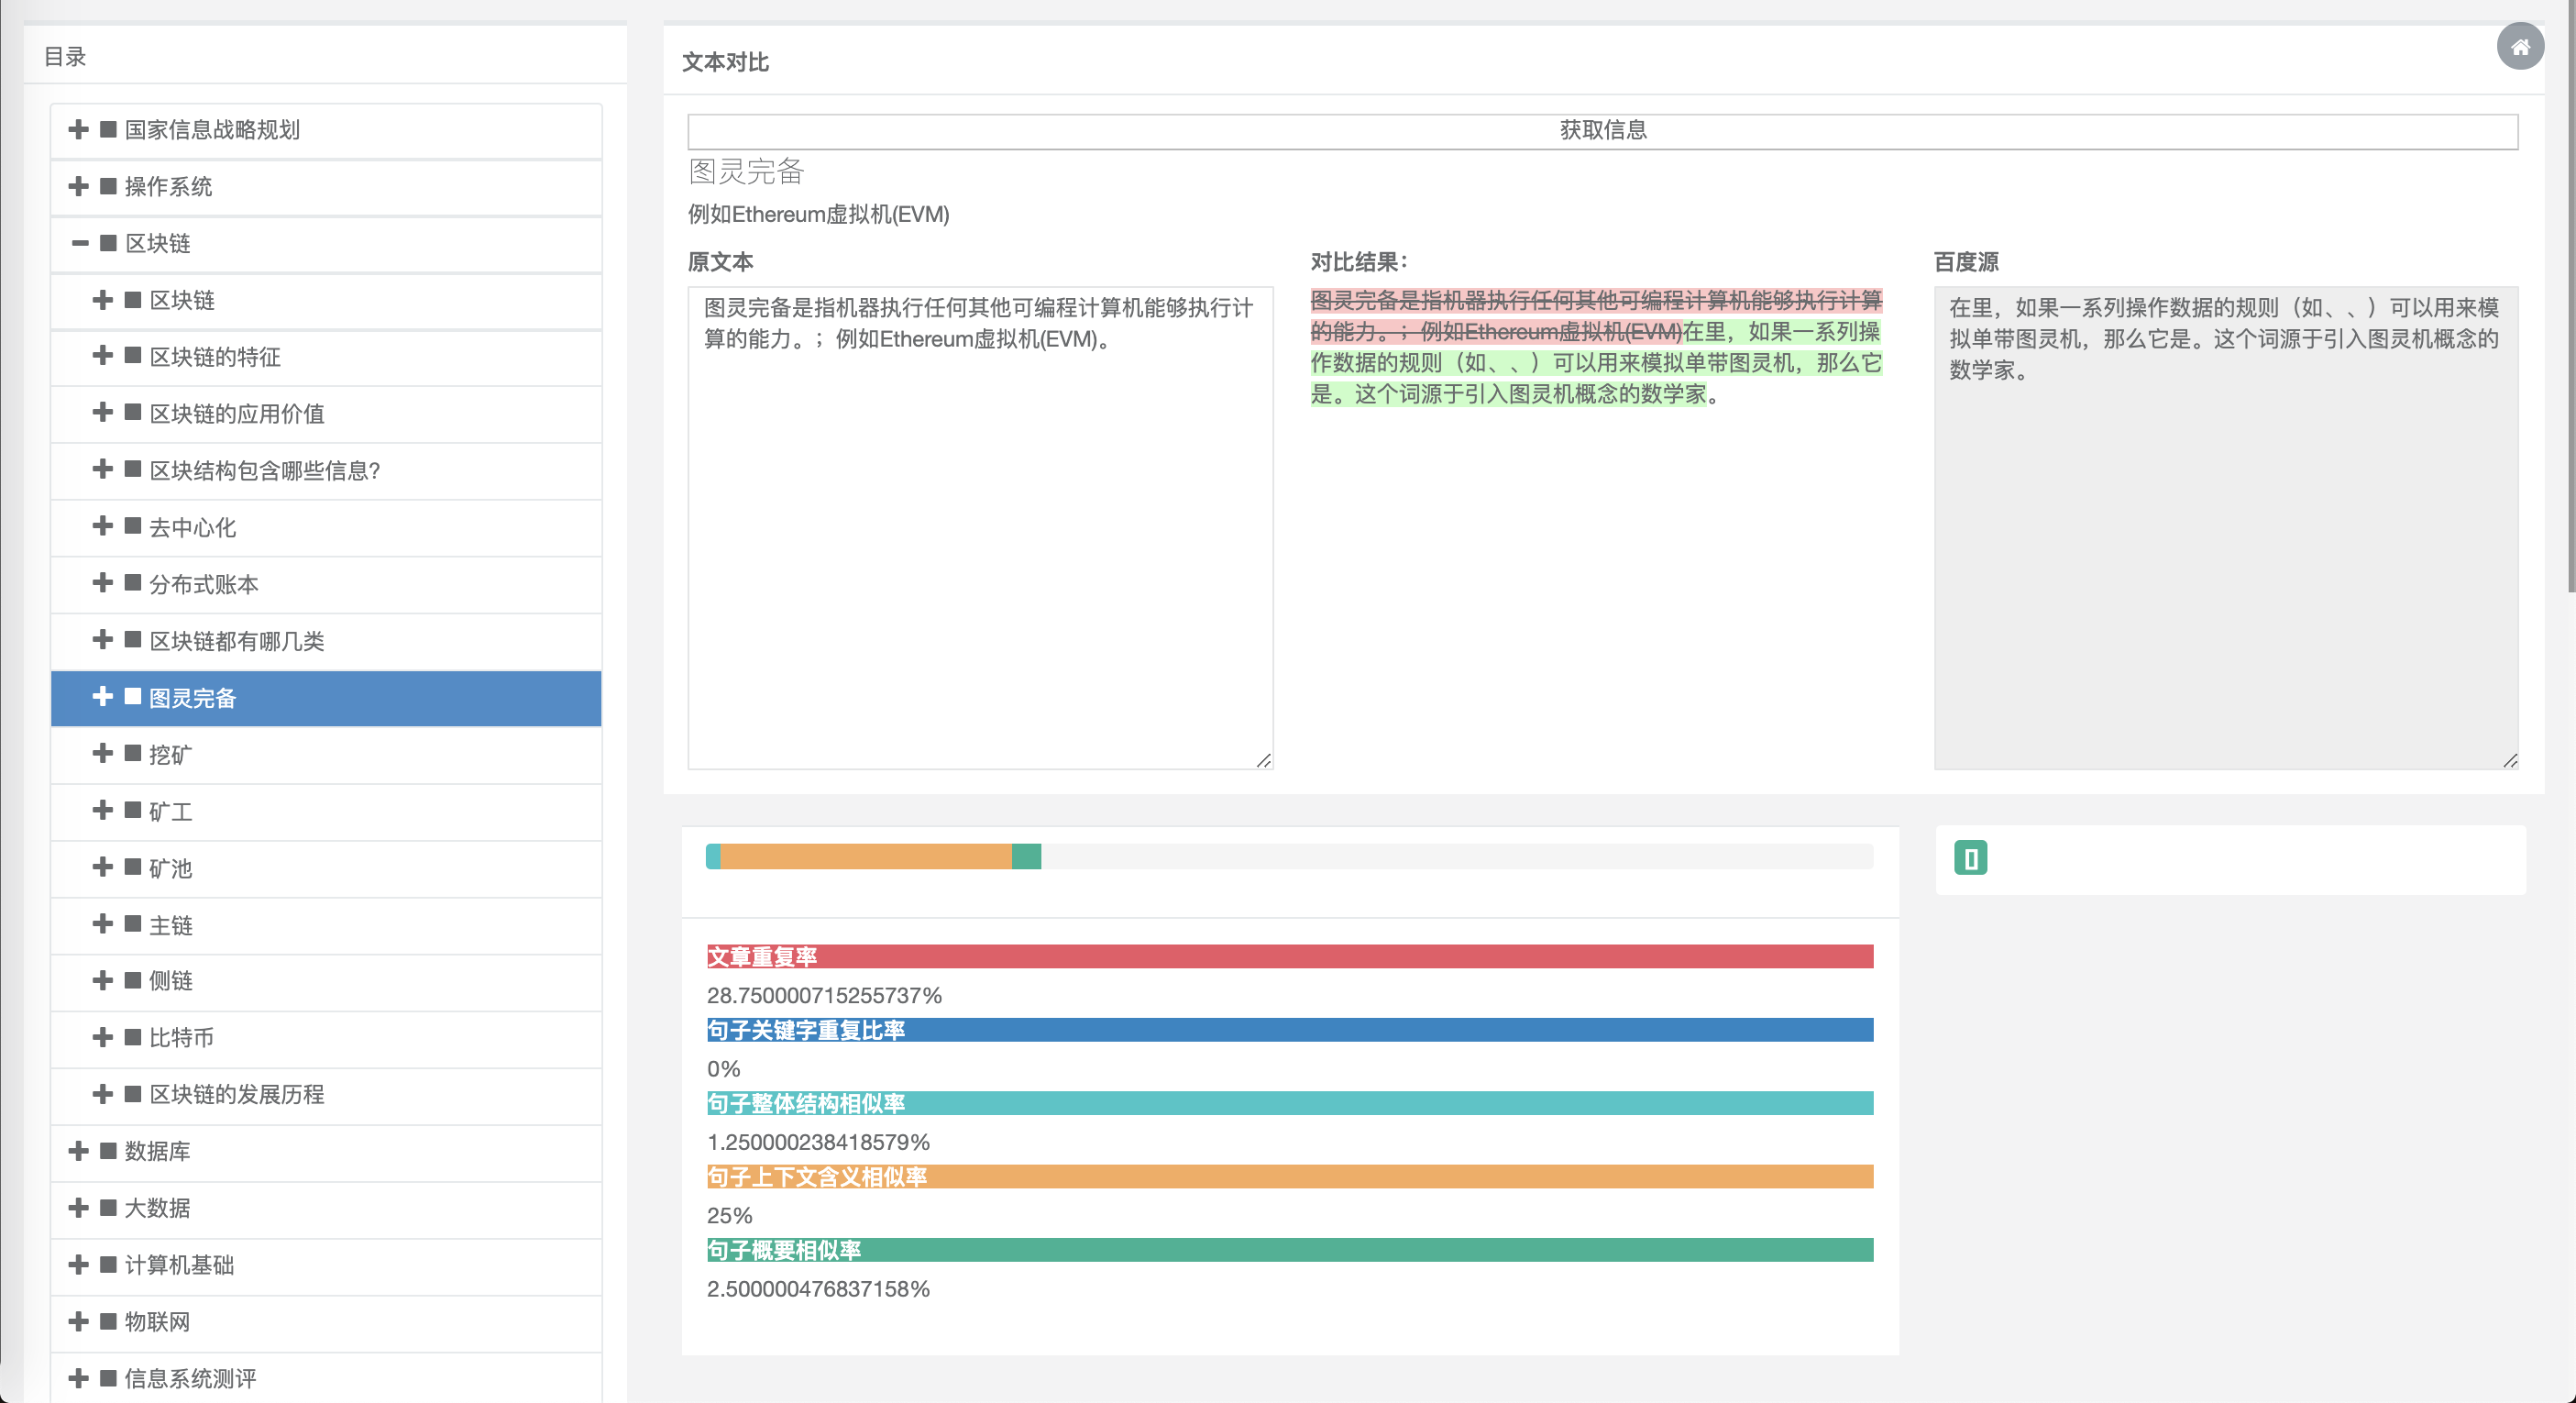Click the home icon button
Viewport: 2576px width, 1403px height.
point(2520,46)
